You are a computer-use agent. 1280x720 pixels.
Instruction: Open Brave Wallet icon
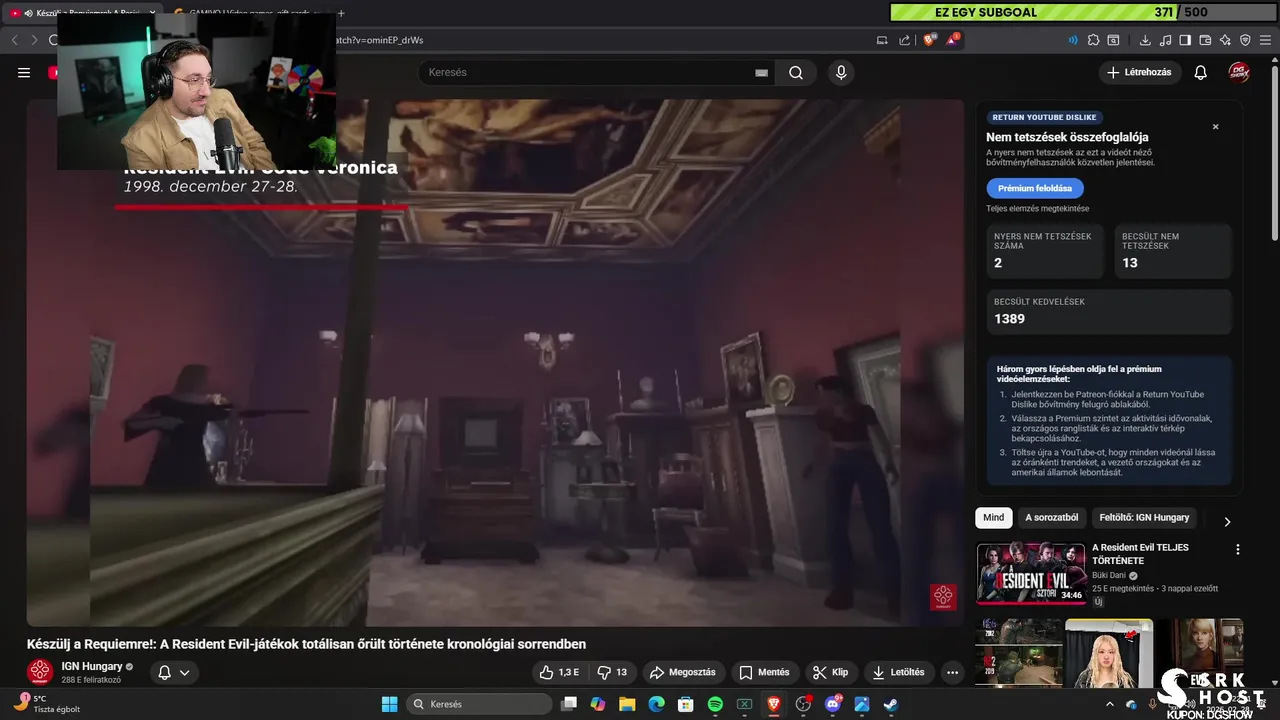coord(1205,40)
